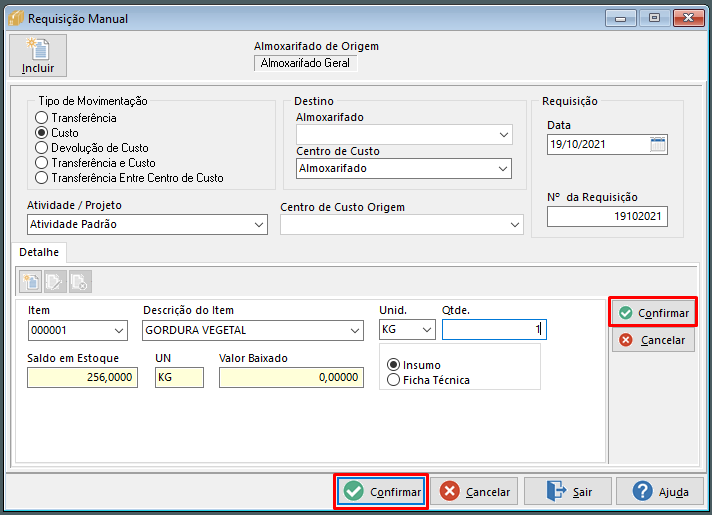Minimize the Requisição Manual window
The height and width of the screenshot is (515, 712).
click(x=620, y=18)
